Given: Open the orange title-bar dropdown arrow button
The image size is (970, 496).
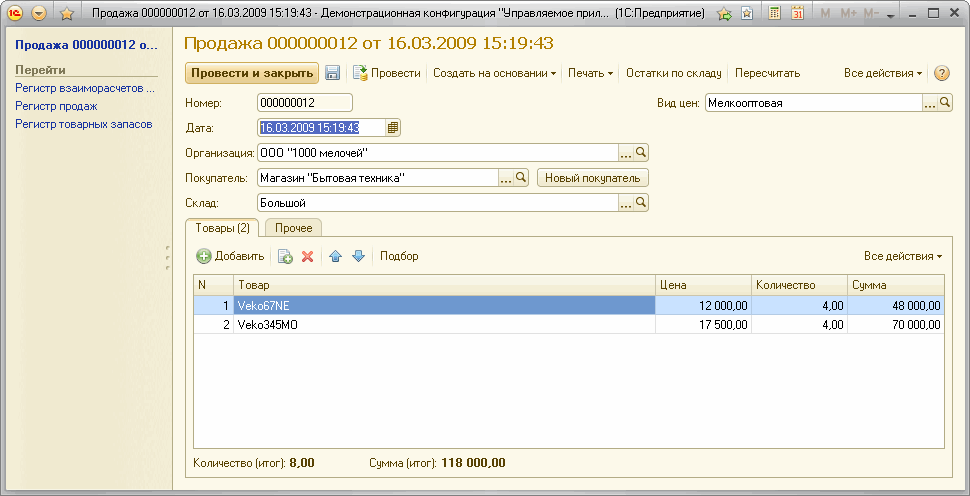Looking at the screenshot, I should coord(38,13).
